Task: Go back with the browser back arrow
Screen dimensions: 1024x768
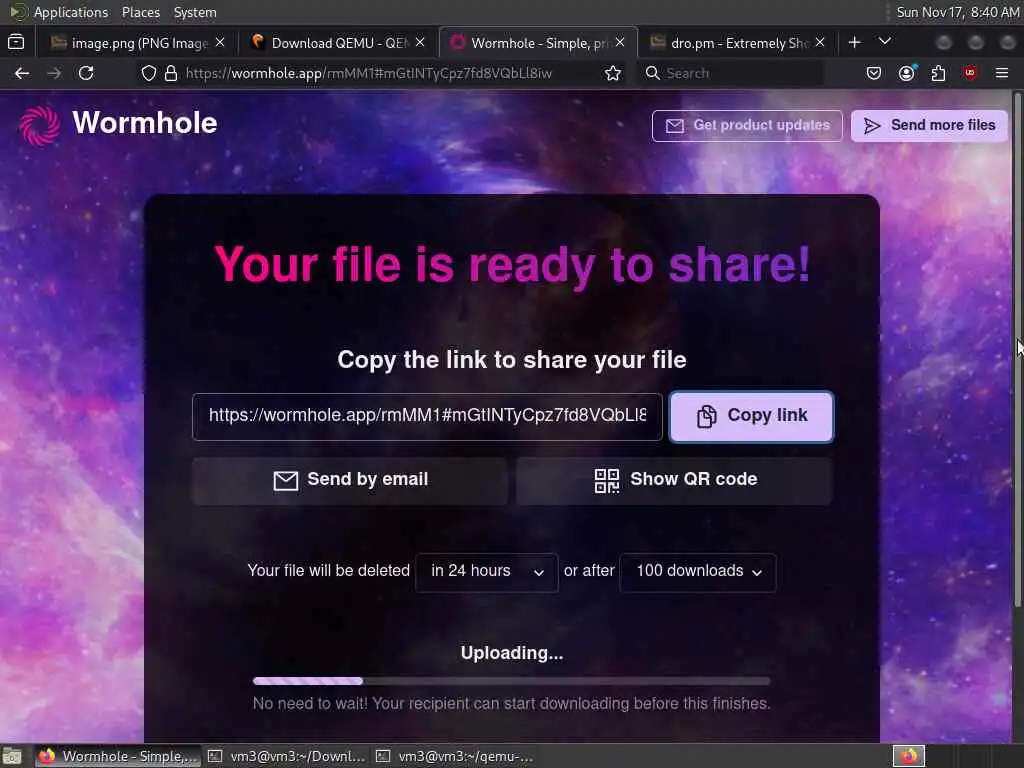Action: click(22, 73)
